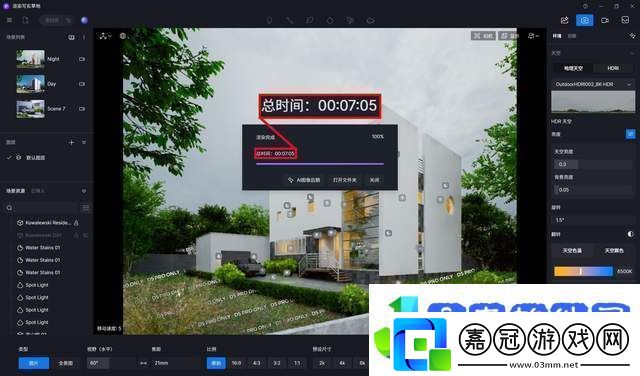Click the icon at environment panel top right

click(x=632, y=36)
